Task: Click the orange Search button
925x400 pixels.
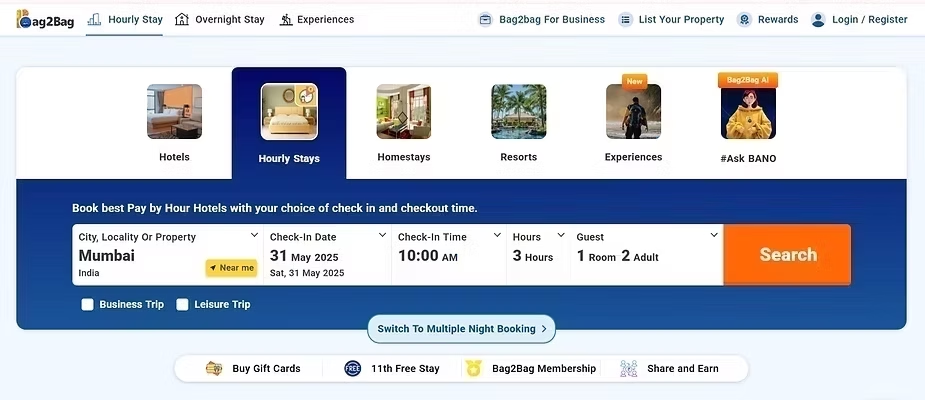Action: pos(788,255)
